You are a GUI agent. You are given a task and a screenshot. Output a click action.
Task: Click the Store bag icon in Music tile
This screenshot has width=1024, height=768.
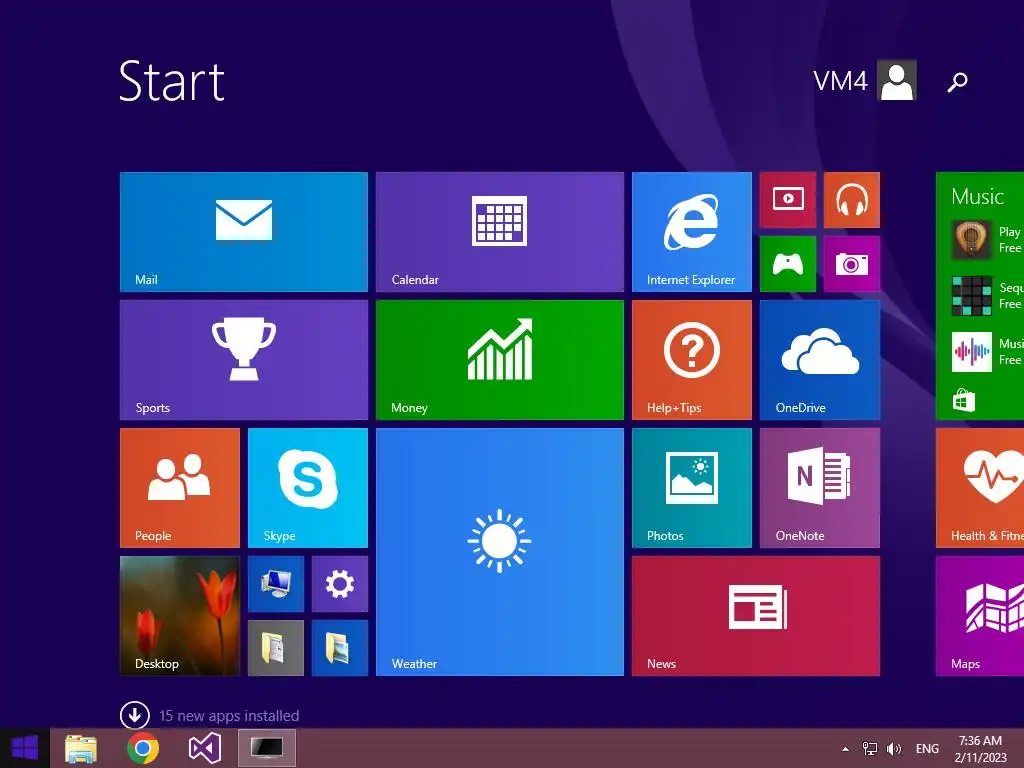pyautogui.click(x=963, y=400)
